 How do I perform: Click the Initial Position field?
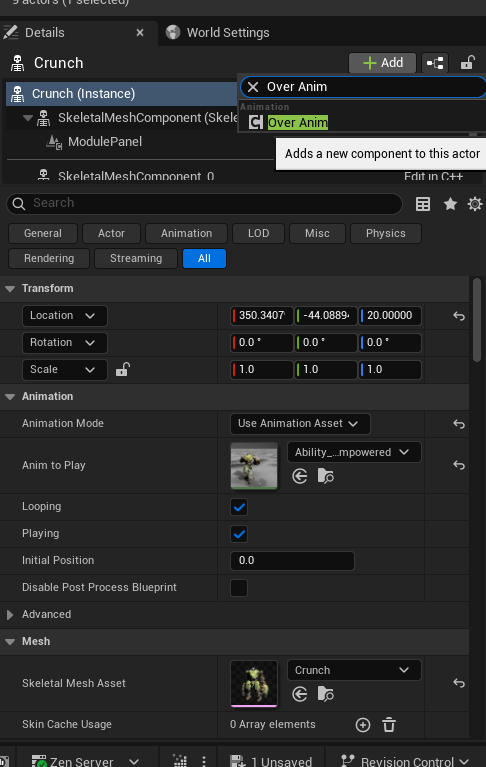coord(292,561)
